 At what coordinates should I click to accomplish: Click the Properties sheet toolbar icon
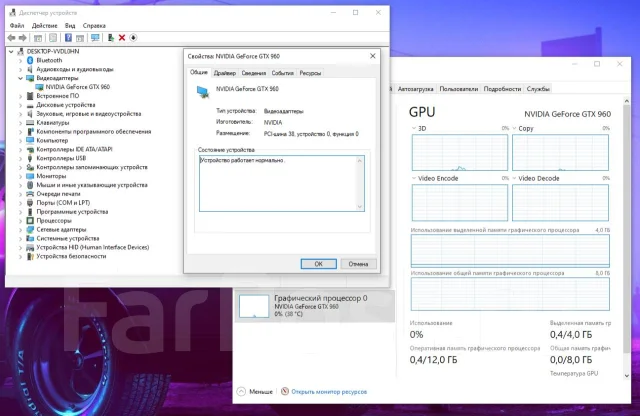tap(53, 38)
